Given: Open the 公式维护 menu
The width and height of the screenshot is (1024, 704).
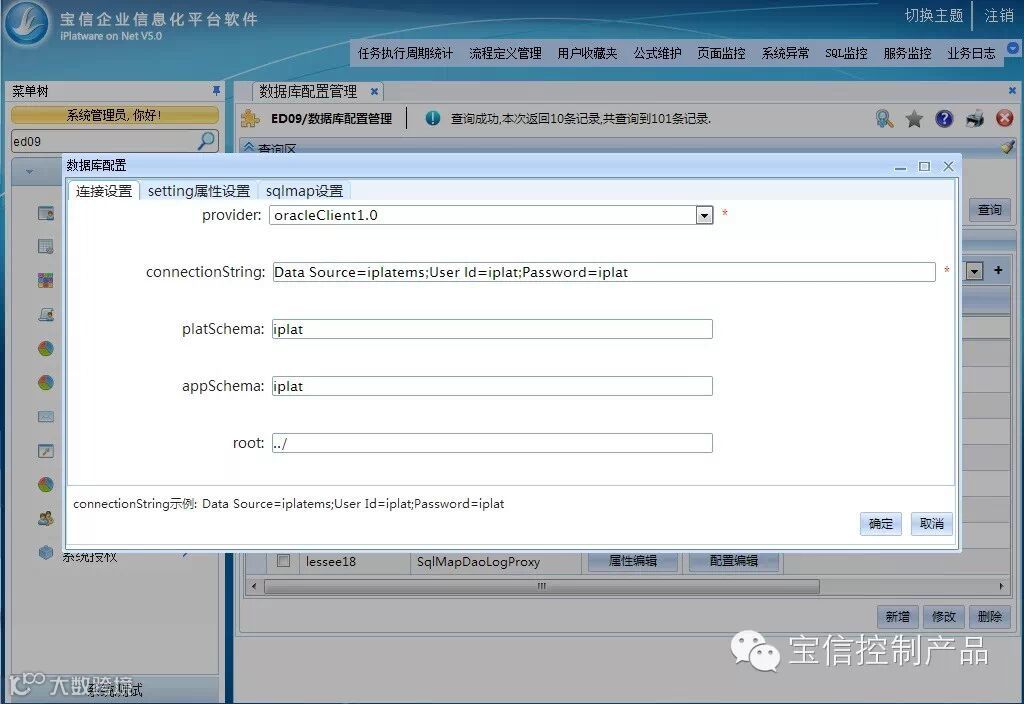Looking at the screenshot, I should click(657, 54).
